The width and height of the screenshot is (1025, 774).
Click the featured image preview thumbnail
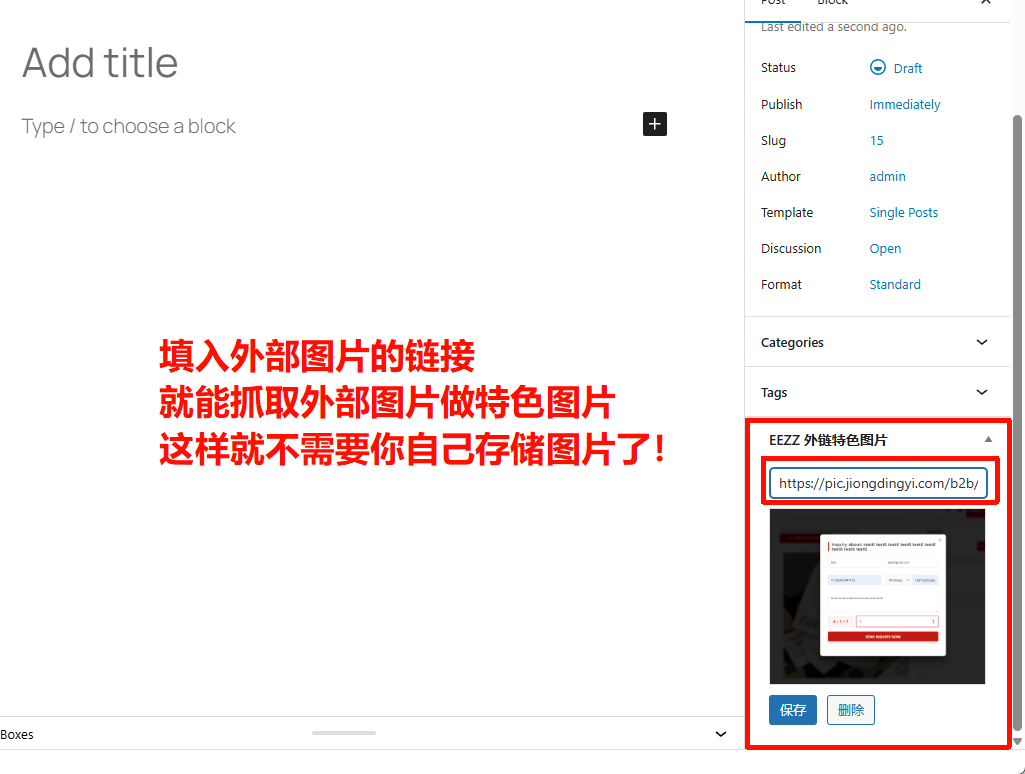pyautogui.click(x=877, y=596)
